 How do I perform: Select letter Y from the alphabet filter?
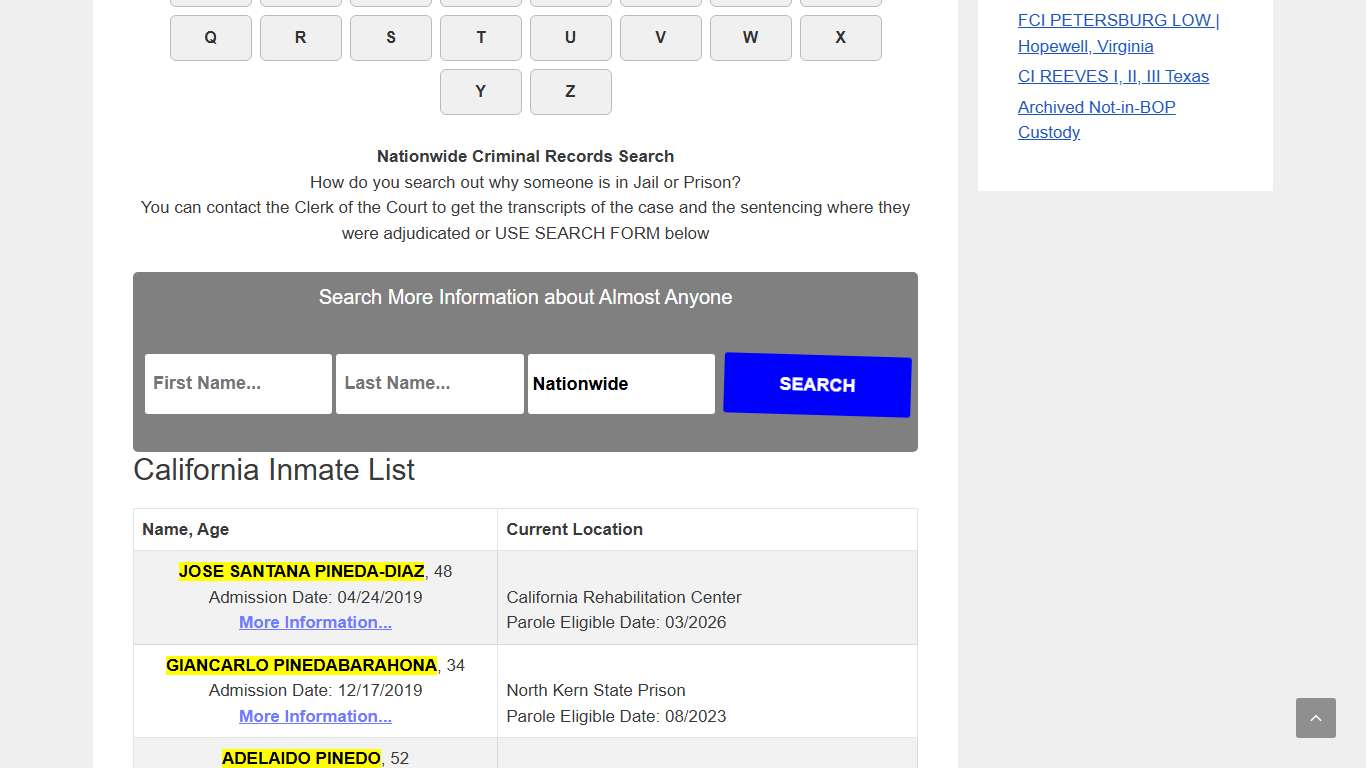point(480,91)
